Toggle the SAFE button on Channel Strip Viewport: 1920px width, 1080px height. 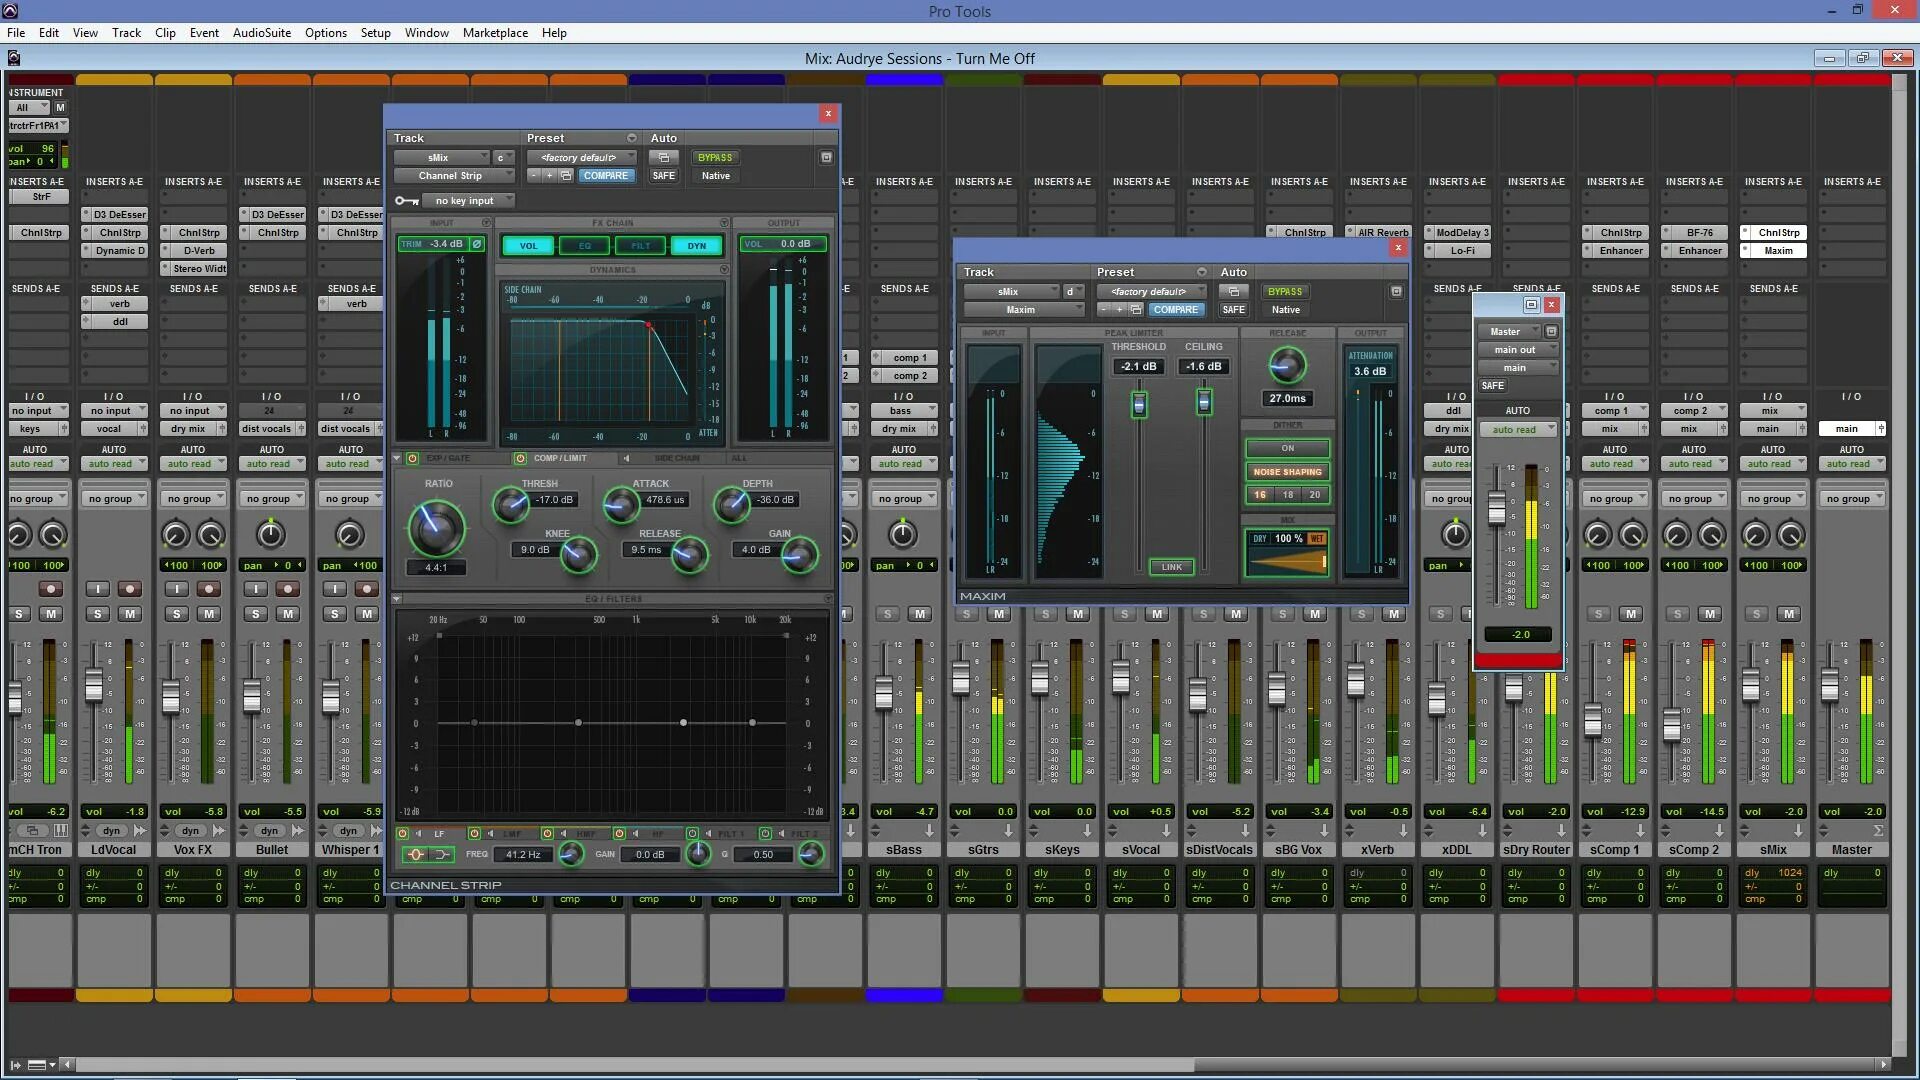(663, 175)
